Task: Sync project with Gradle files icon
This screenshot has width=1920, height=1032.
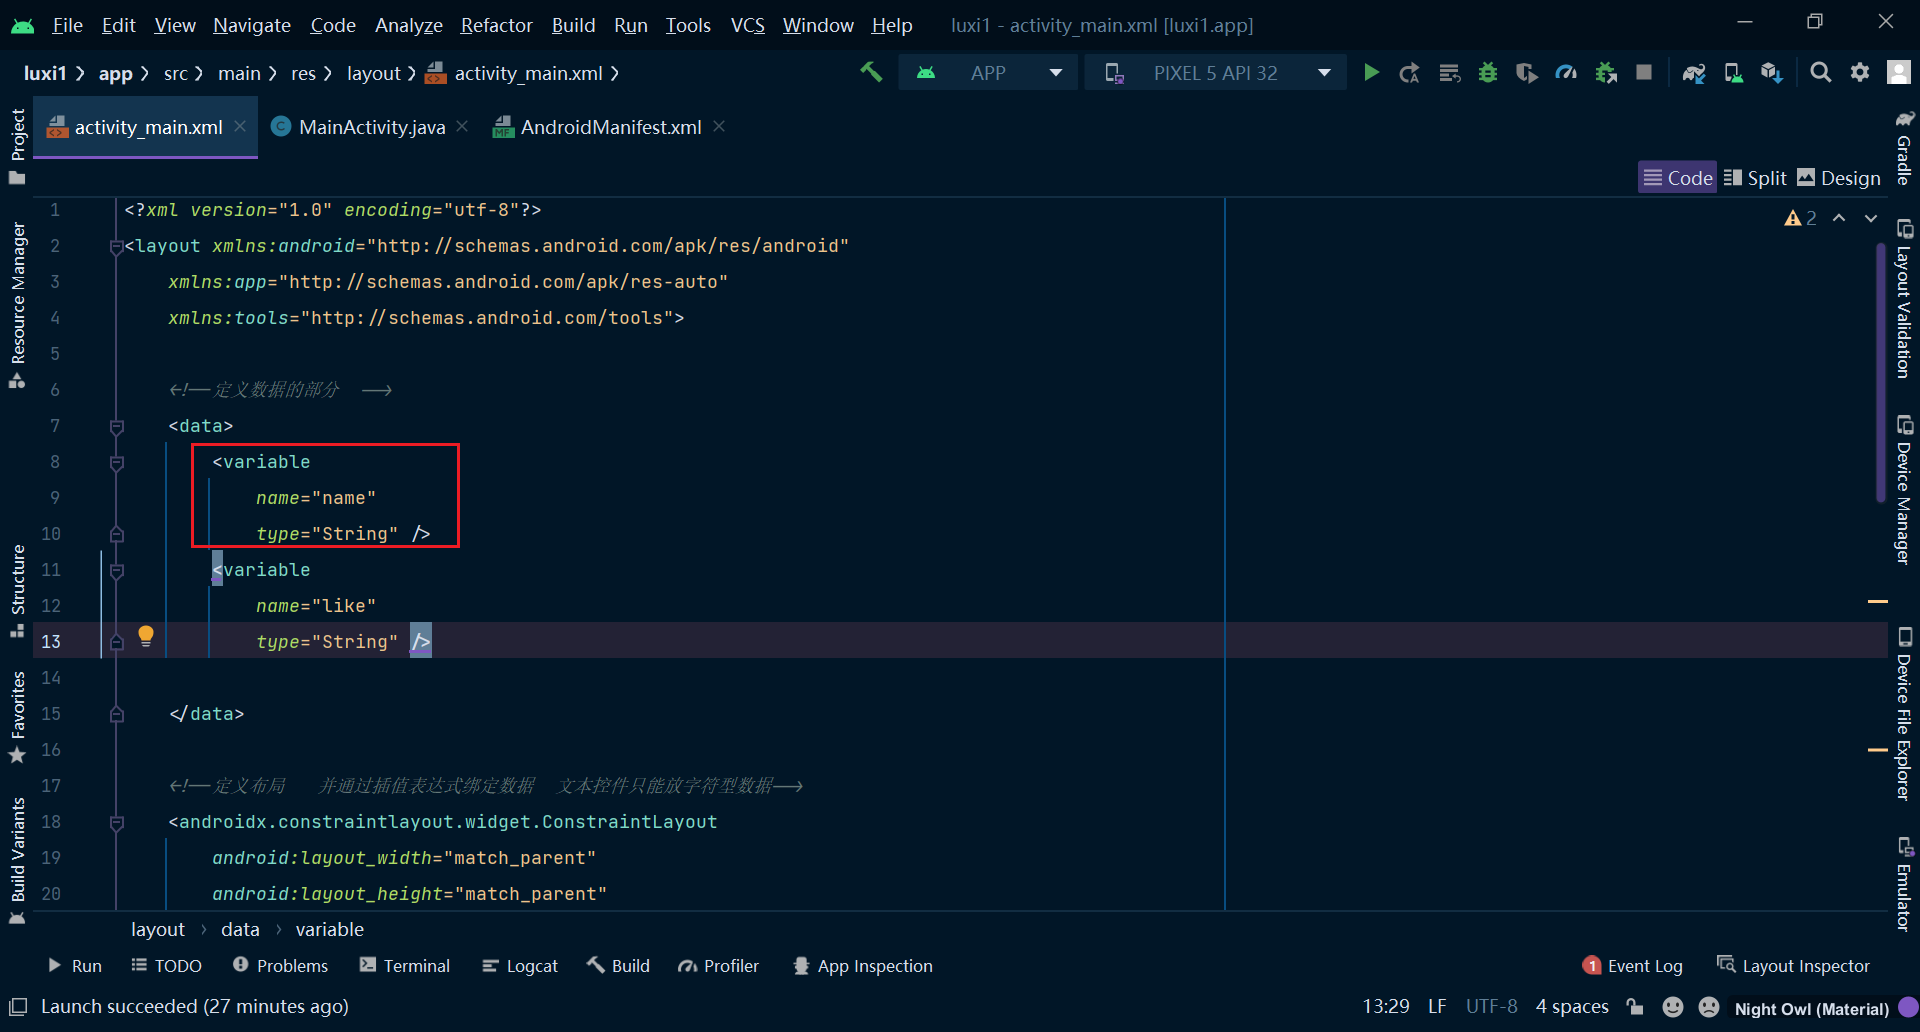Action: pos(1693,72)
